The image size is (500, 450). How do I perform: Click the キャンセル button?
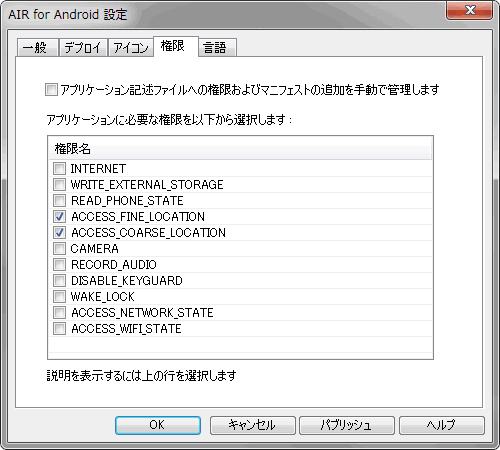click(x=253, y=425)
